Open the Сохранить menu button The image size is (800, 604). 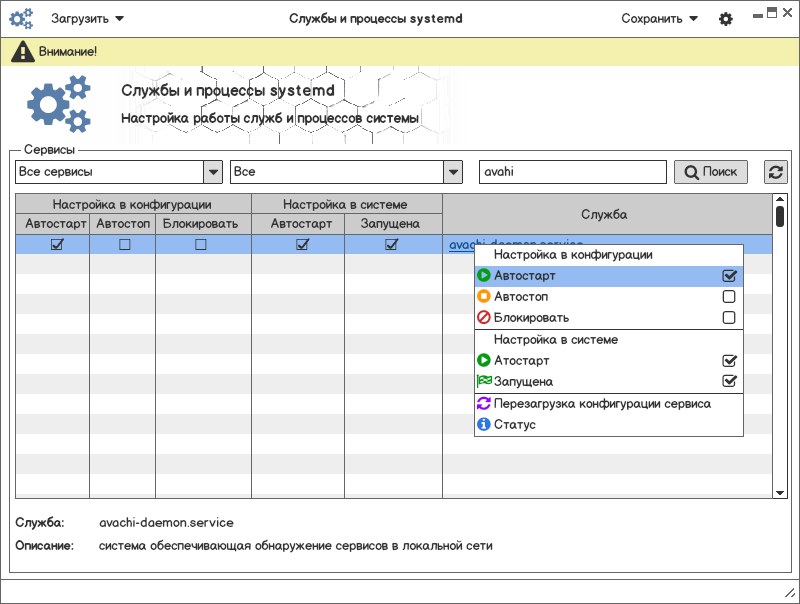click(659, 19)
